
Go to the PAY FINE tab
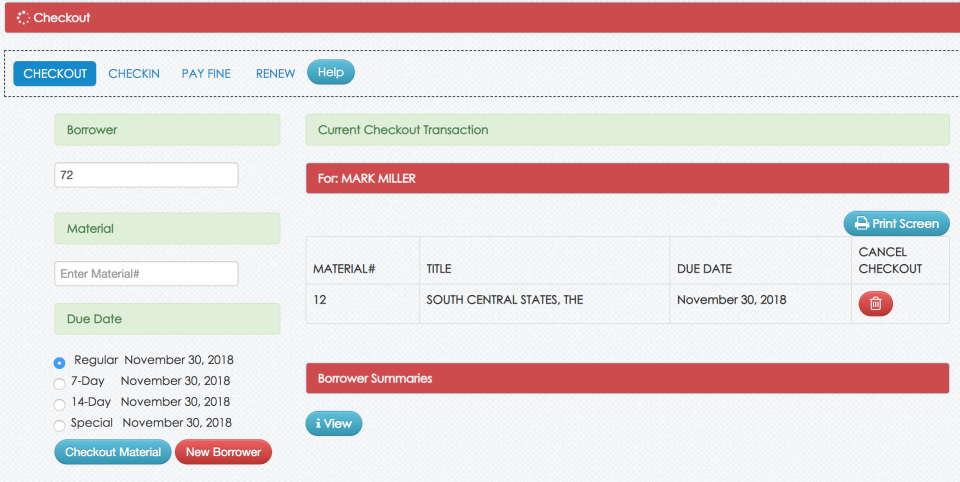(206, 73)
